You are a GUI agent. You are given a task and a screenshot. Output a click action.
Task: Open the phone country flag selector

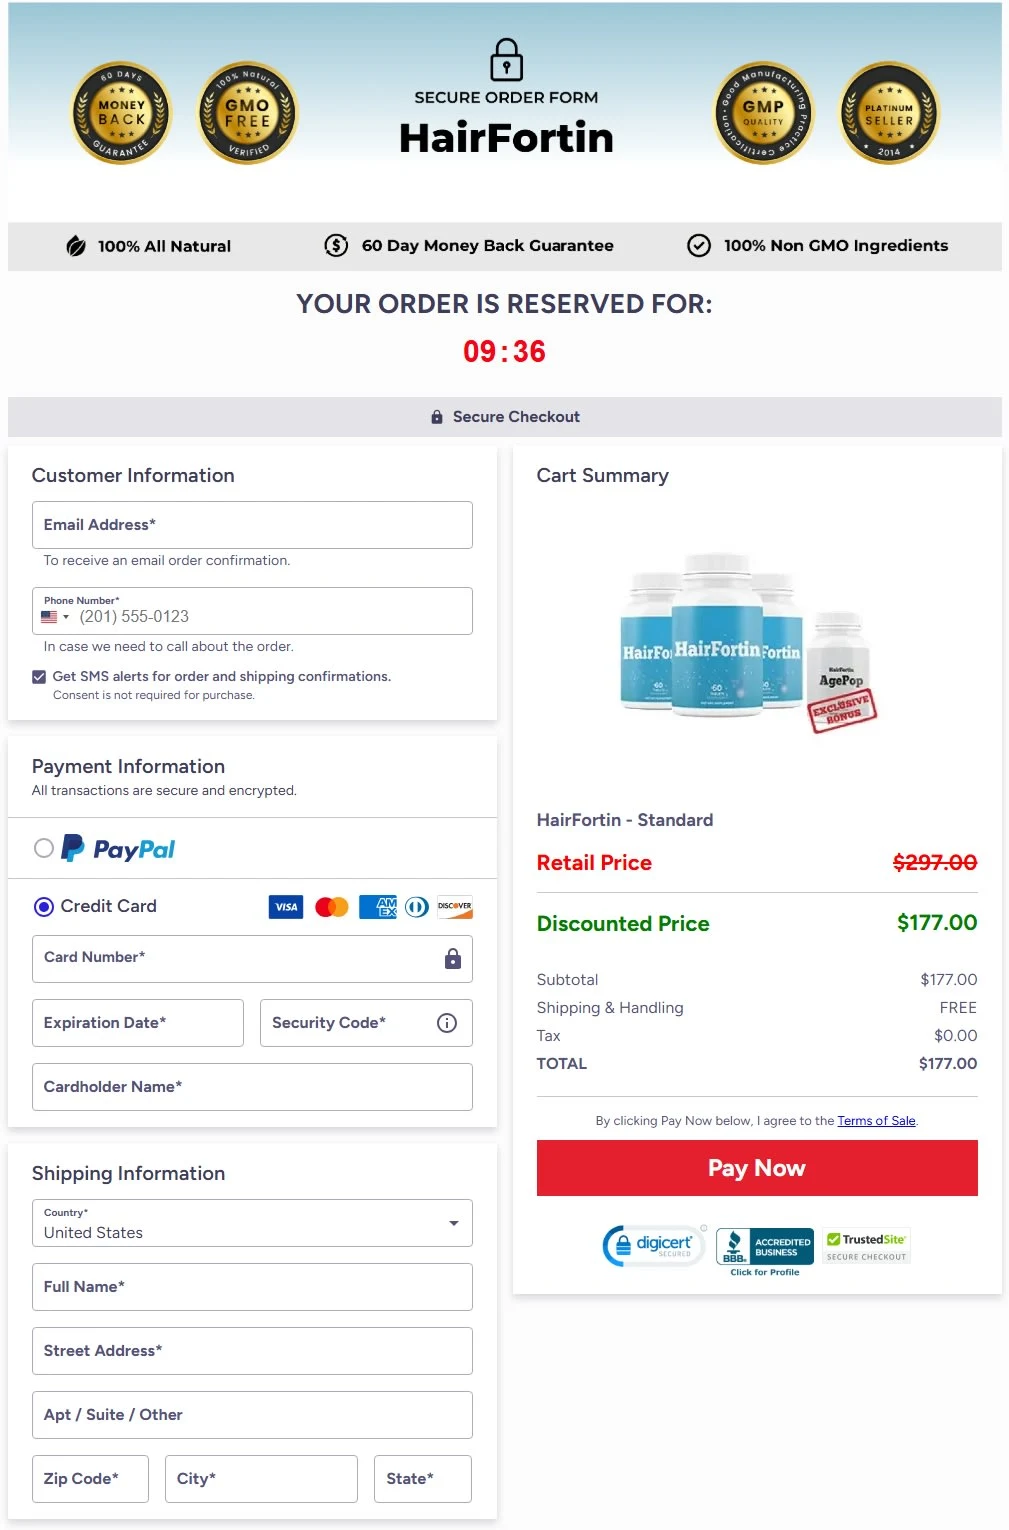(x=56, y=617)
